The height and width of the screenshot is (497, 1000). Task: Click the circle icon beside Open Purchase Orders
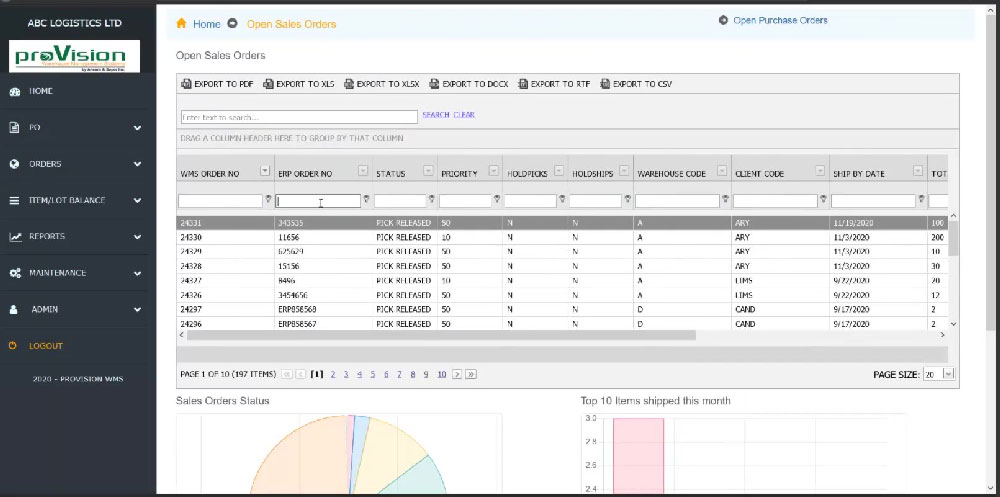(x=723, y=20)
